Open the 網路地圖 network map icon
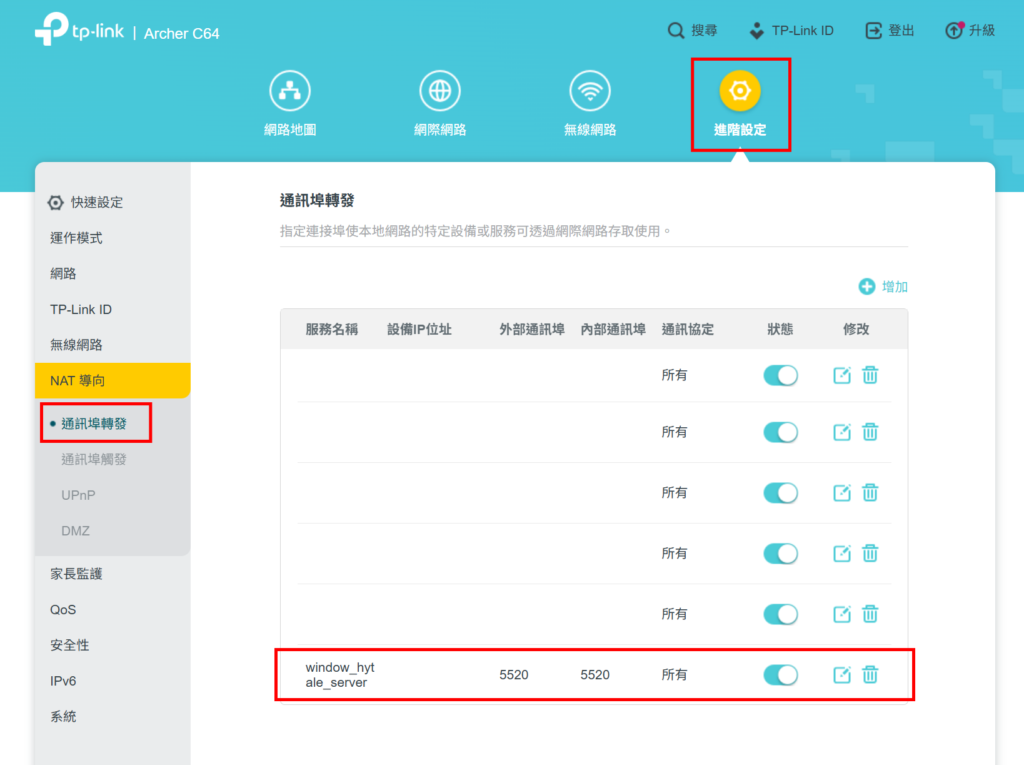The width and height of the screenshot is (1024, 765). coord(290,92)
